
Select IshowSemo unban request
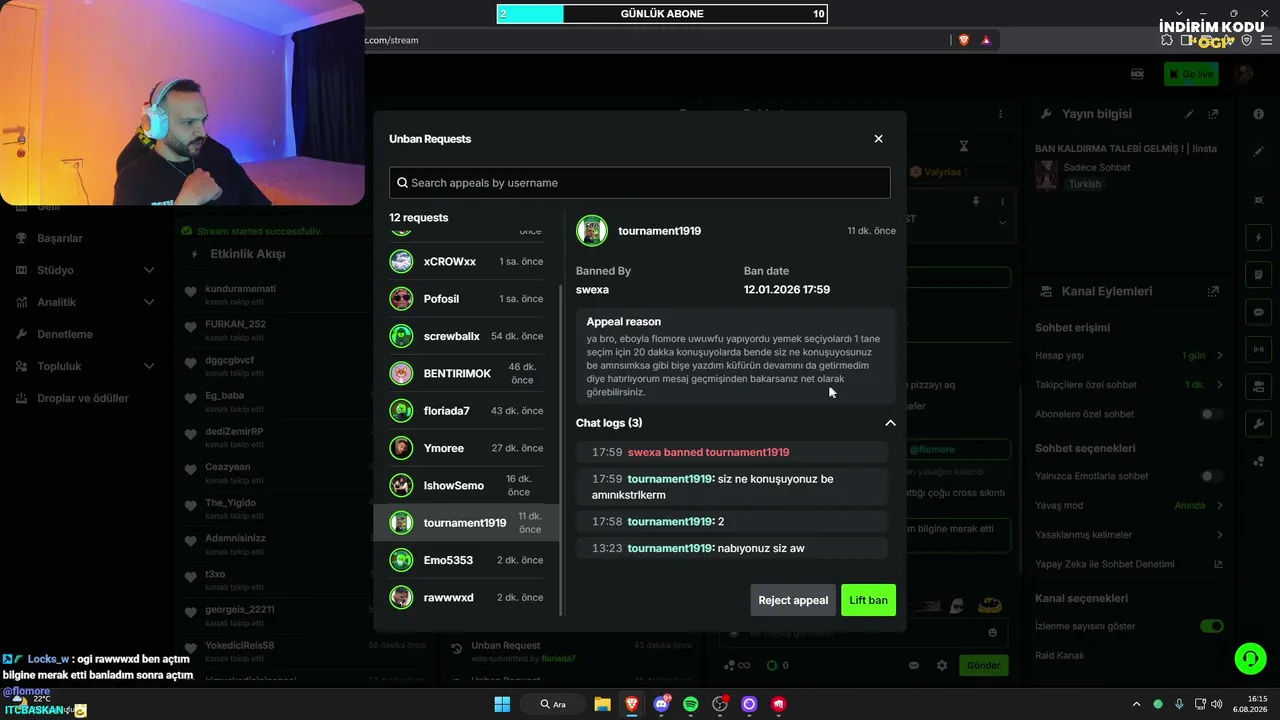(x=466, y=485)
